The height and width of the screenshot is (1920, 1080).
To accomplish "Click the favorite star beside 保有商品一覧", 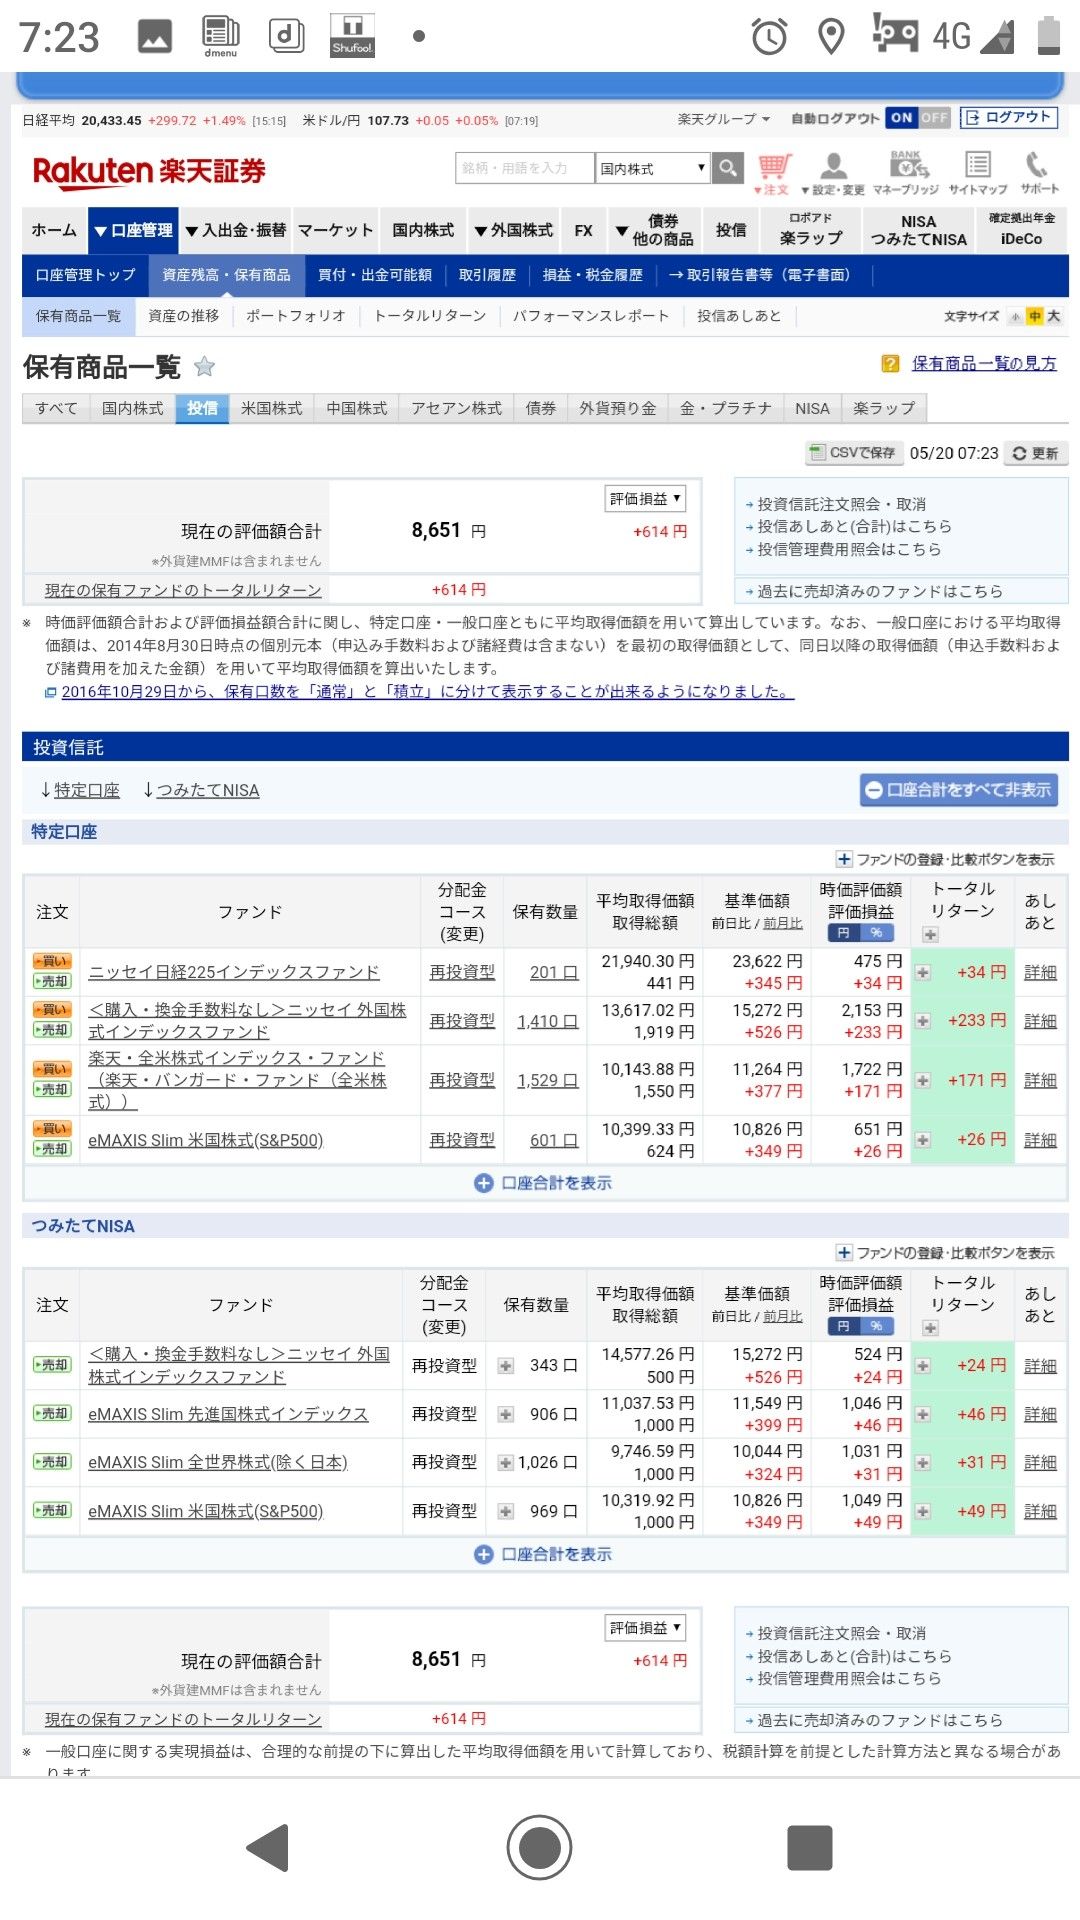I will (205, 367).
